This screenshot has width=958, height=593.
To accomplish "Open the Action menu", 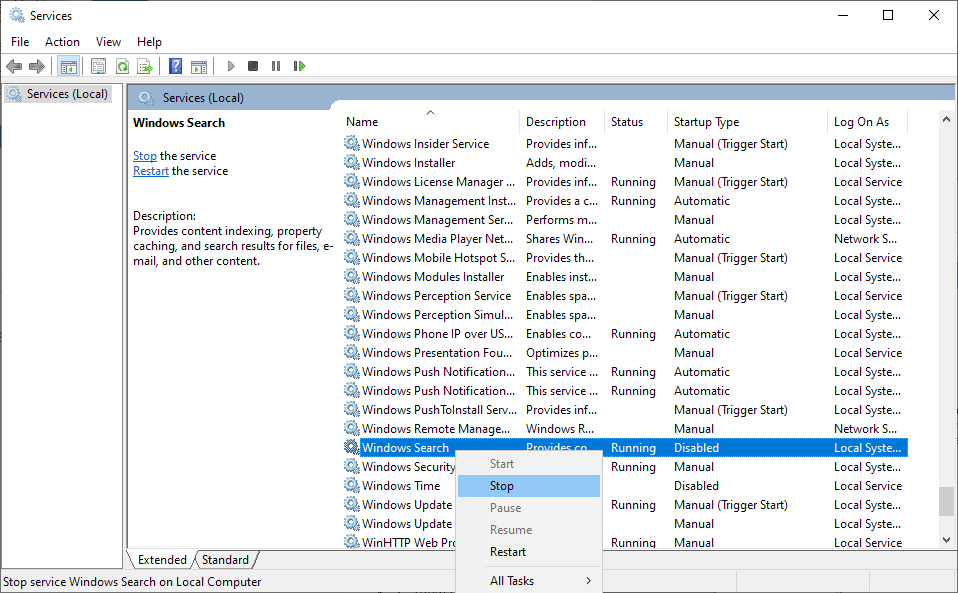I will click(62, 42).
